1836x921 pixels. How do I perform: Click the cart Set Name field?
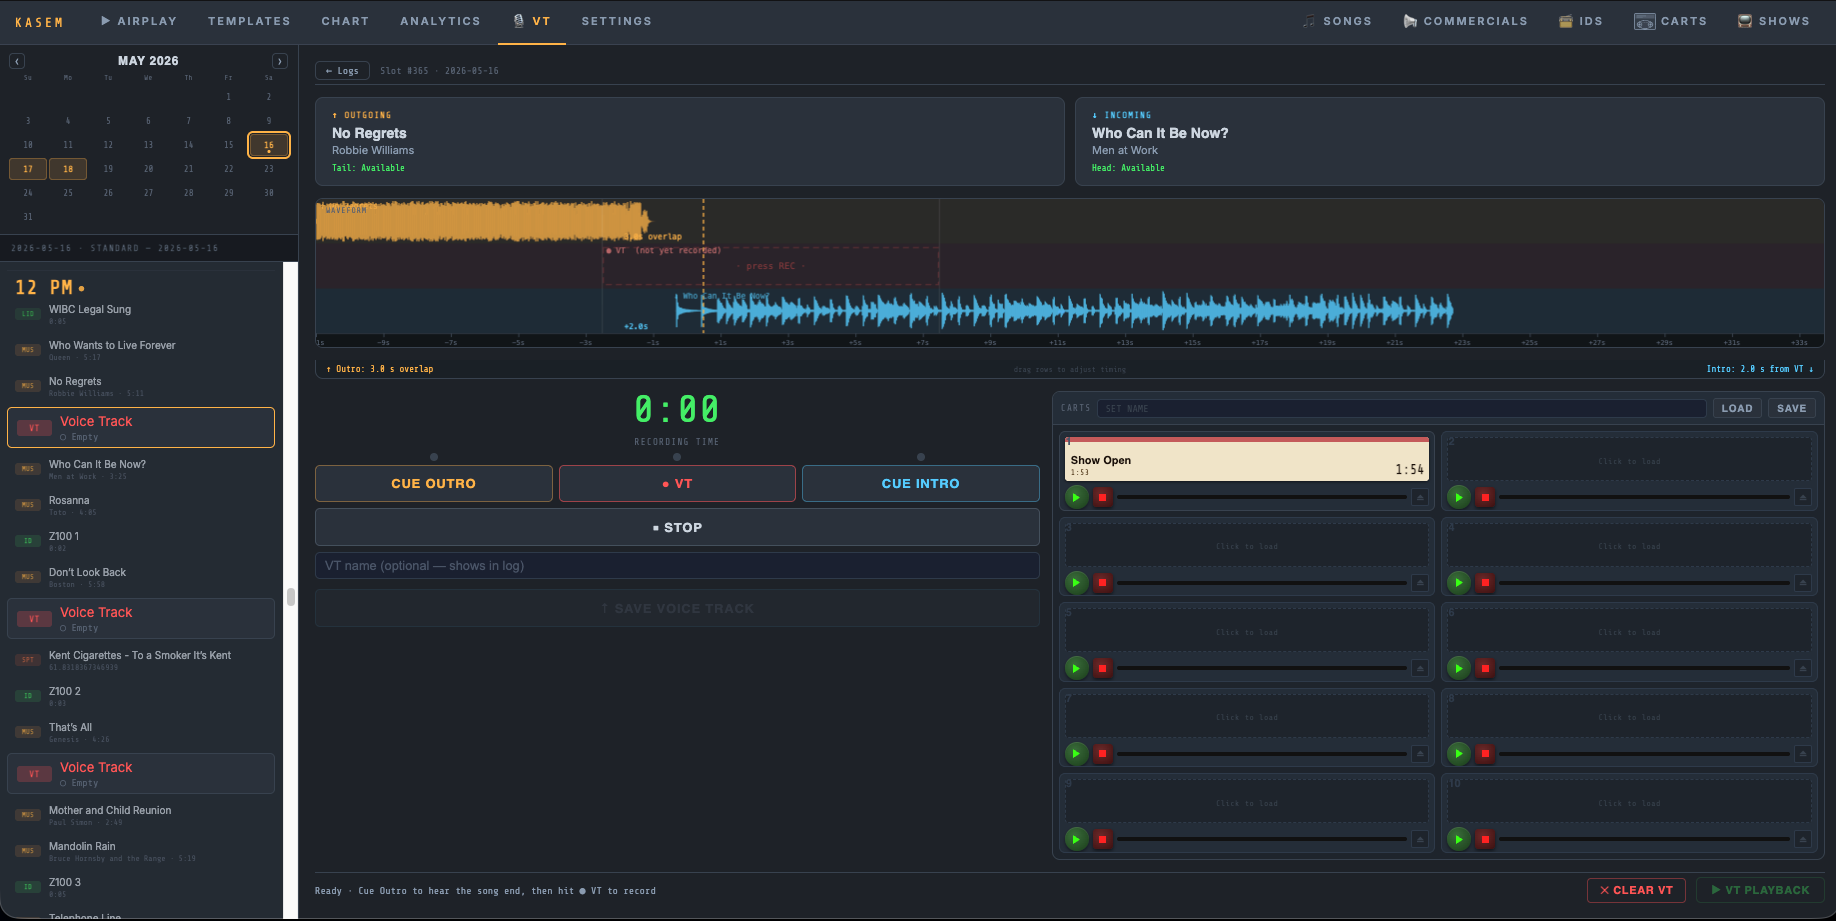point(1401,408)
